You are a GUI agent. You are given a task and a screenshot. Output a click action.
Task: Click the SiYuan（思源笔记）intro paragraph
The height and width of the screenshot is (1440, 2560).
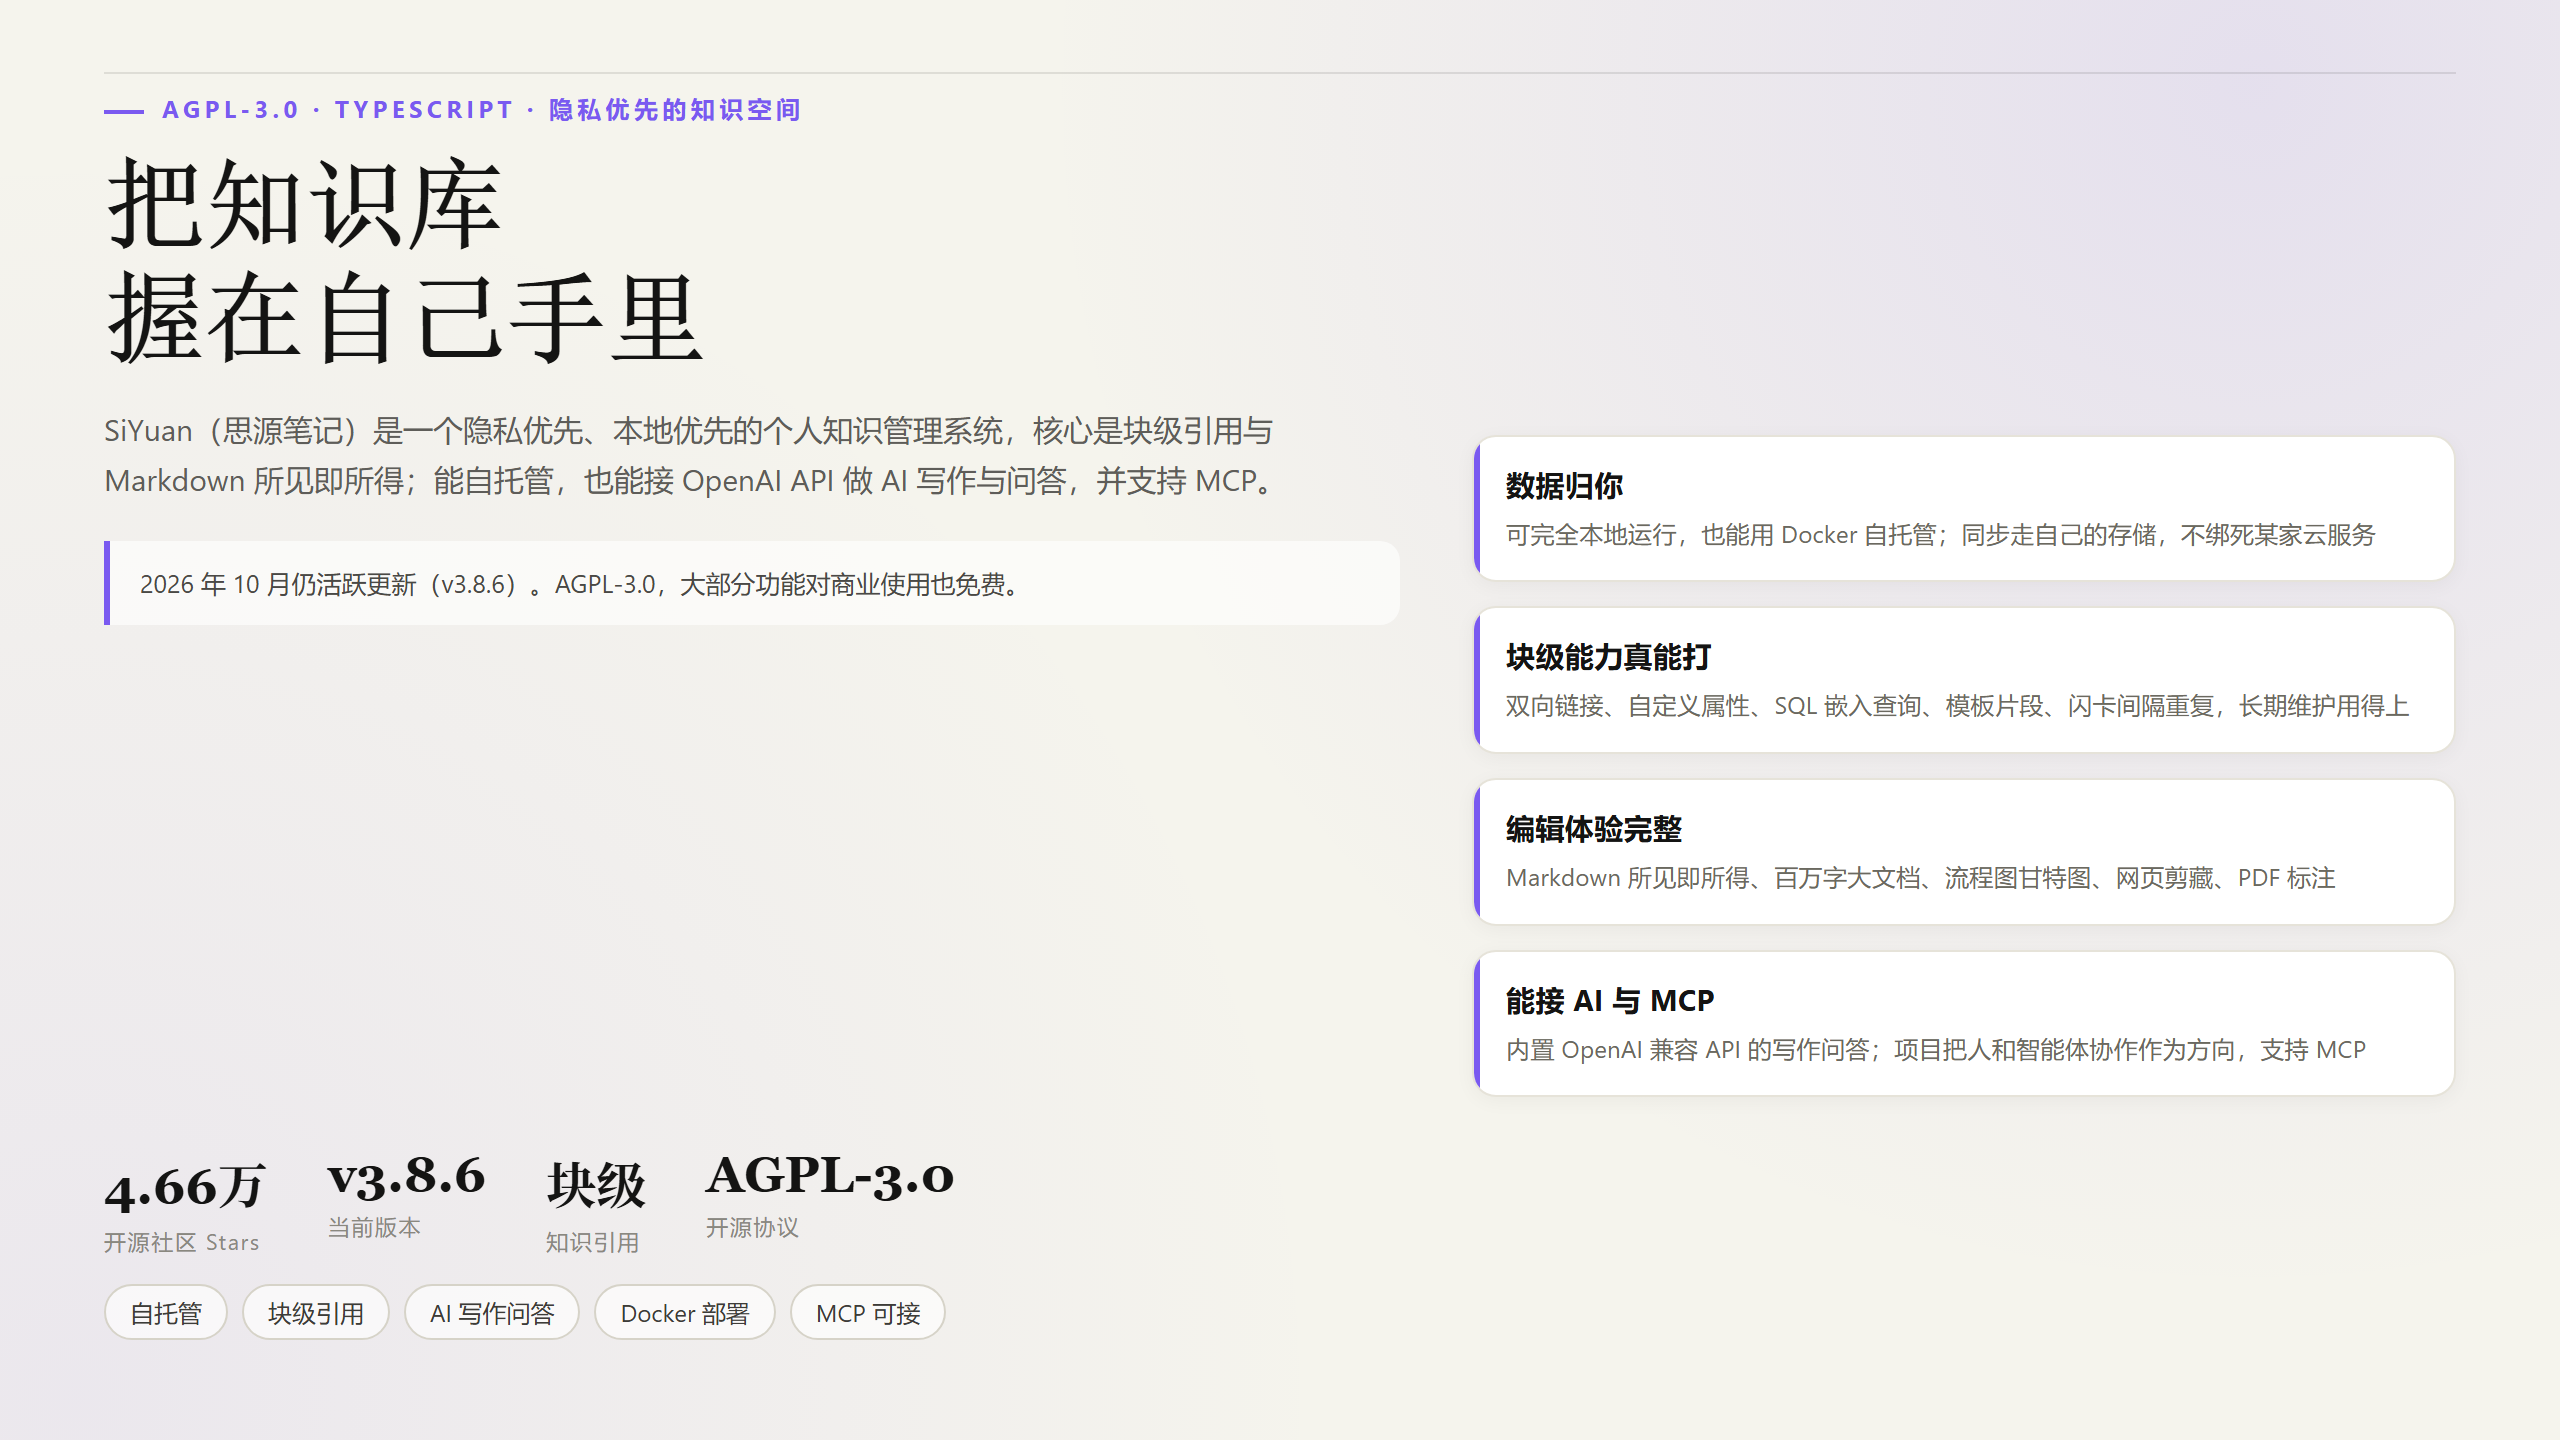pos(690,456)
